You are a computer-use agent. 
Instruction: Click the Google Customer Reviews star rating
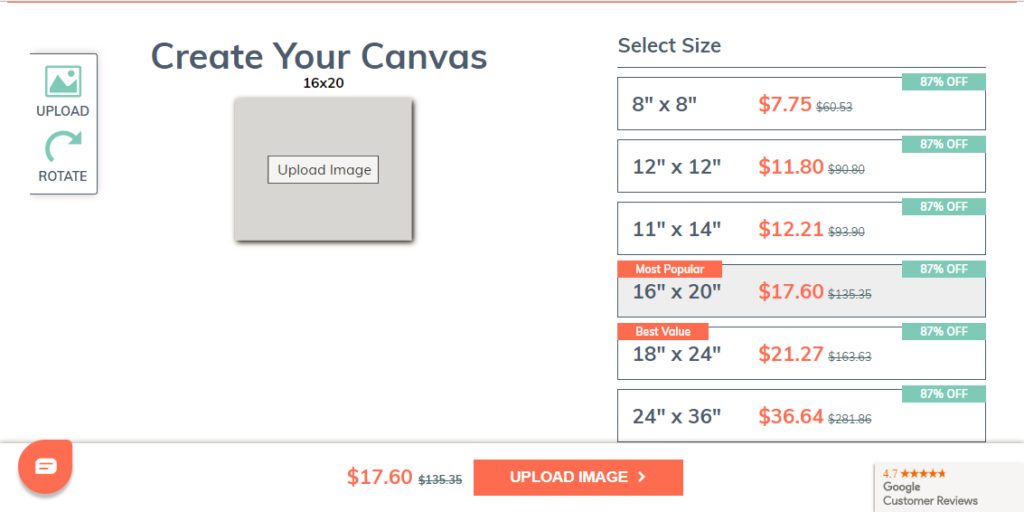pos(914,473)
